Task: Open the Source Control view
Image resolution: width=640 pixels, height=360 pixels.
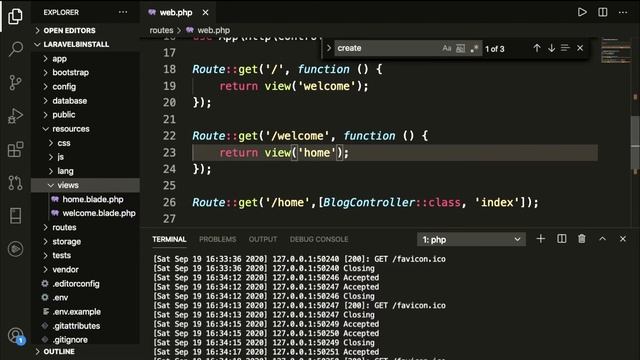Action: point(16,82)
